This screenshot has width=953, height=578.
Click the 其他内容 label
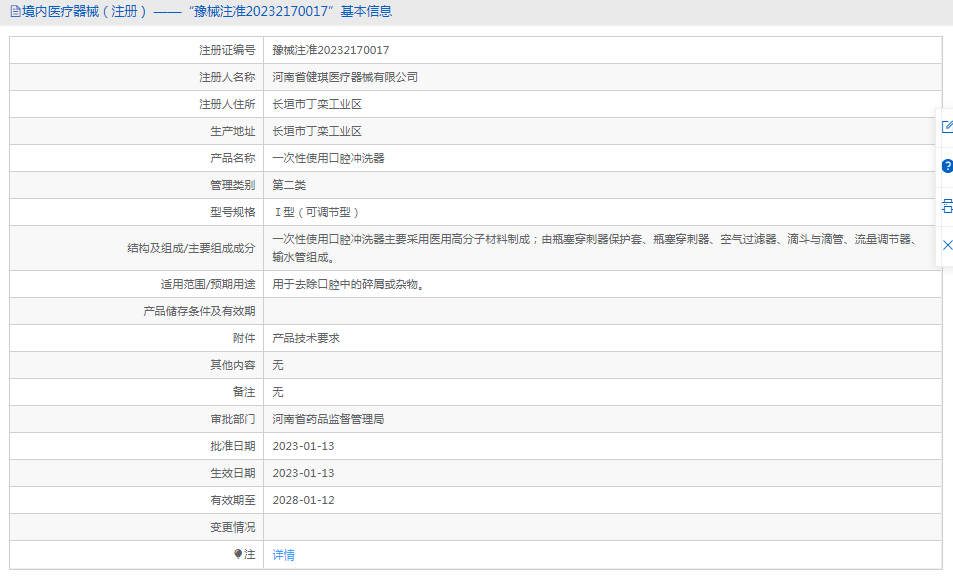point(233,365)
